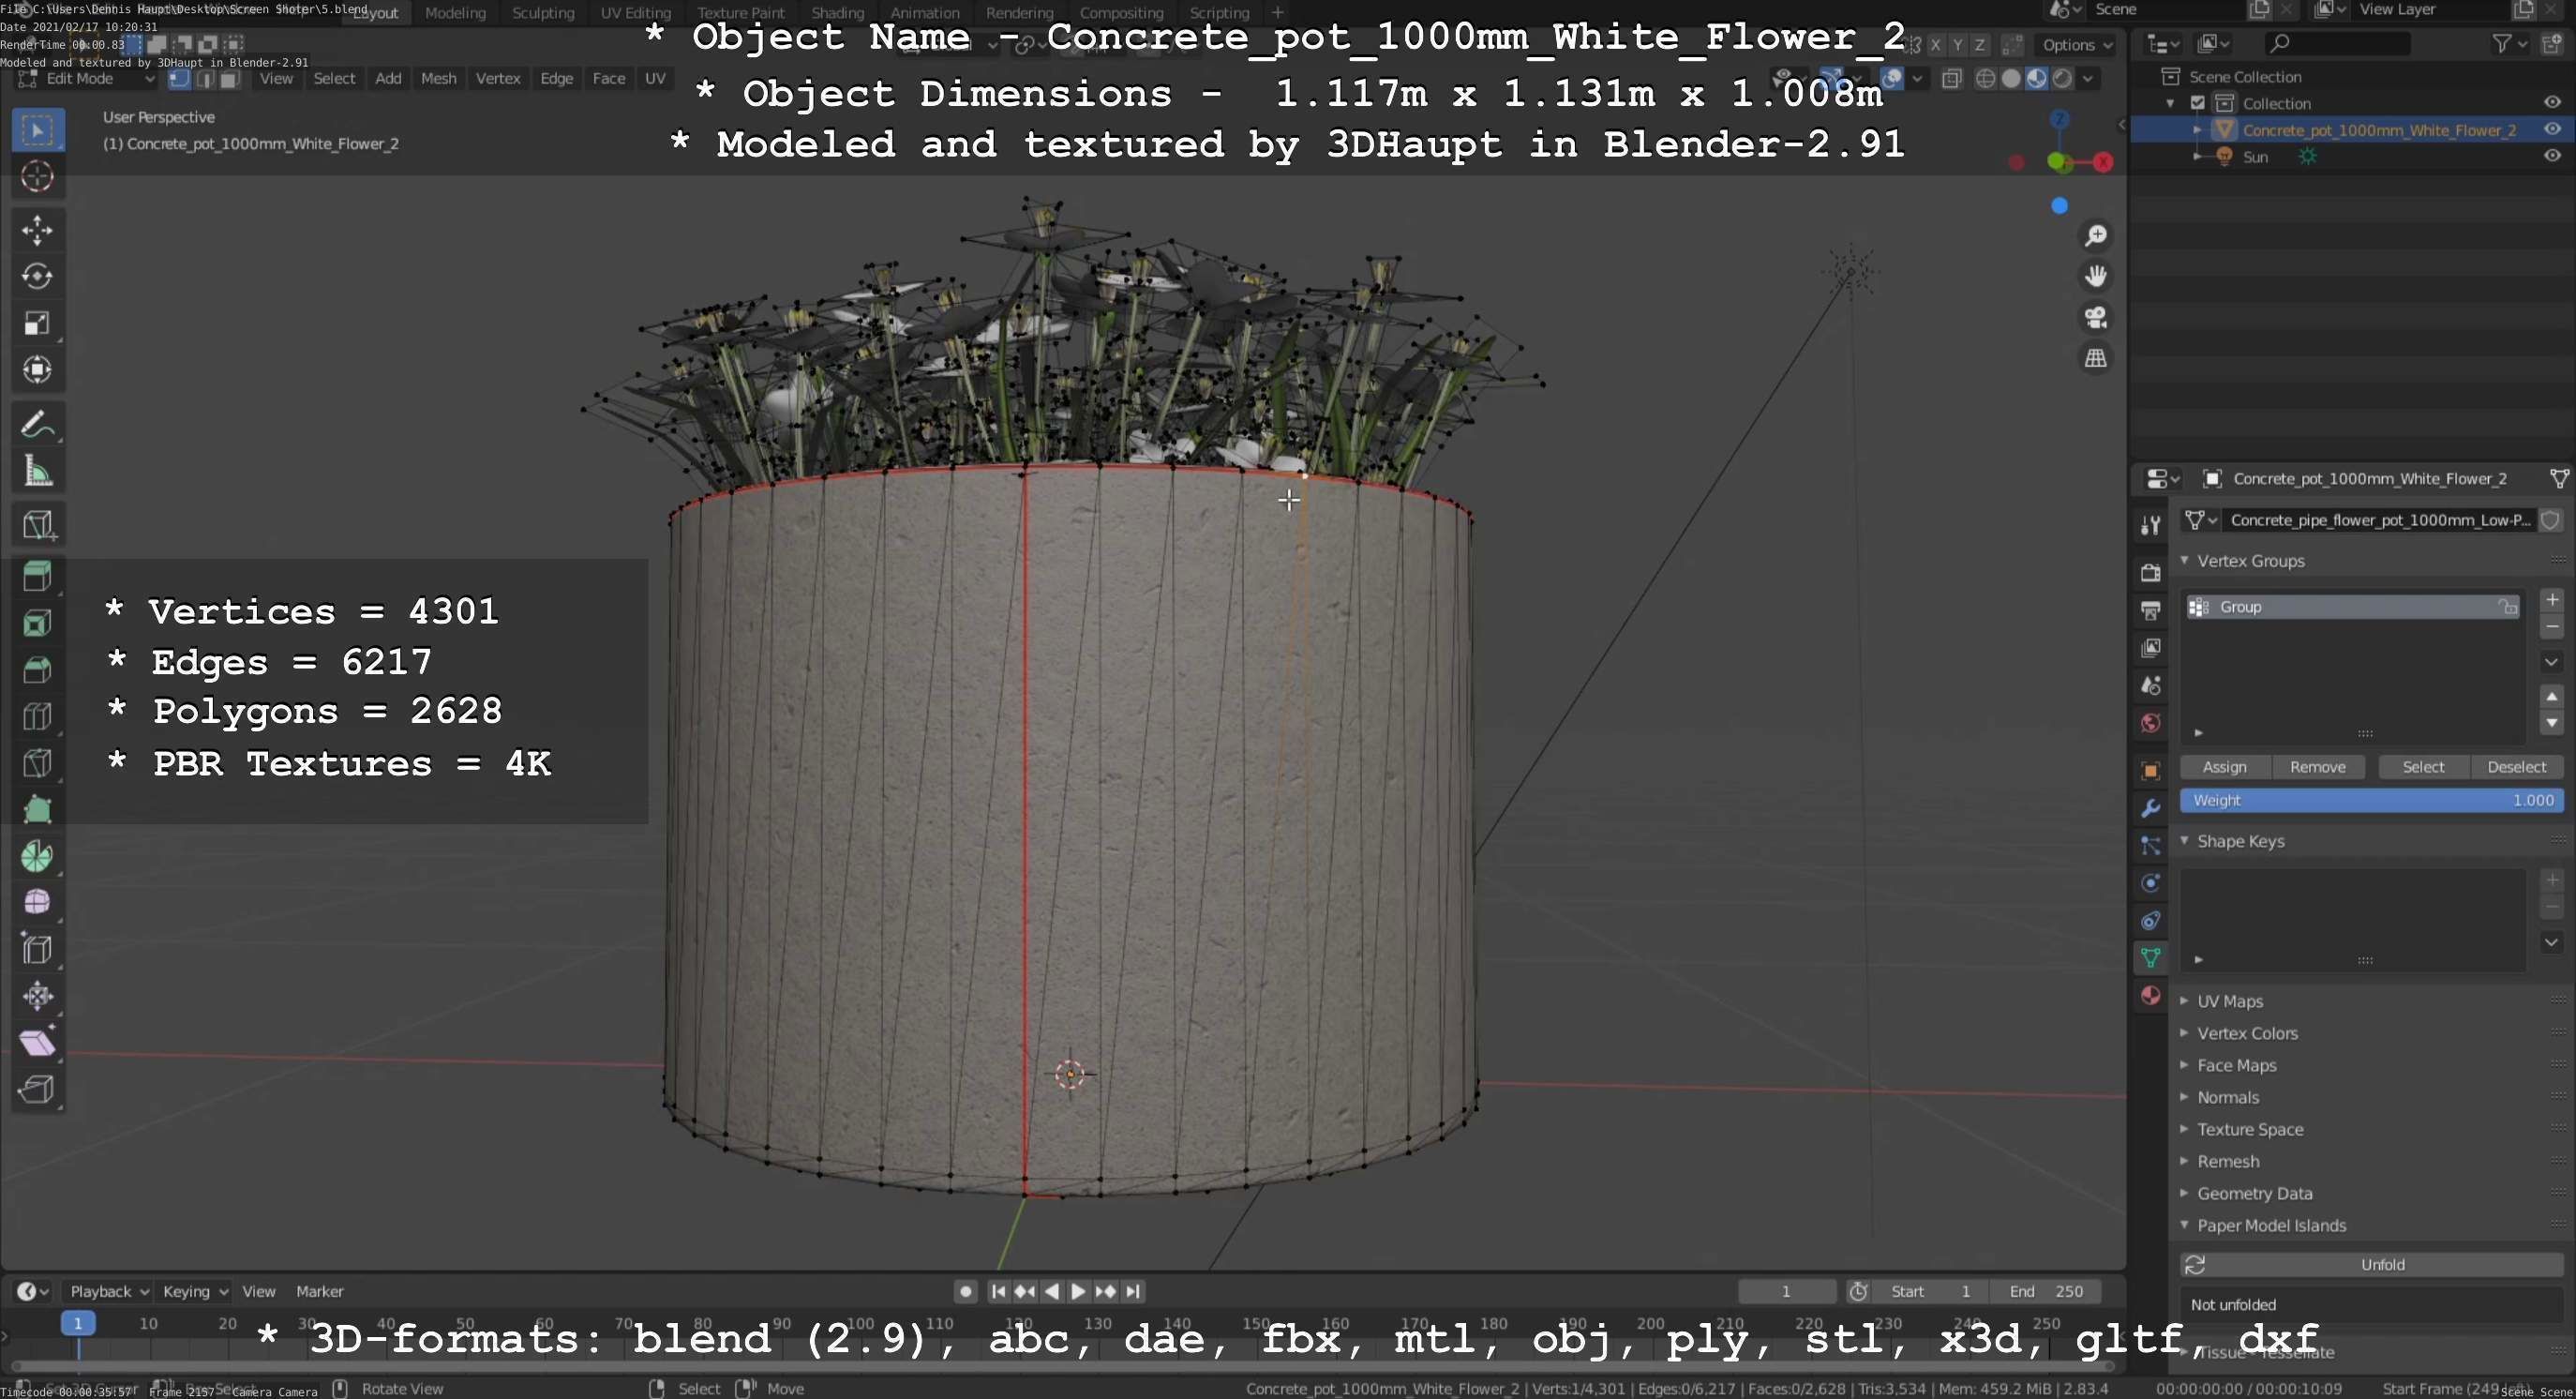Open the Object Data properties tab

pos(2151,957)
